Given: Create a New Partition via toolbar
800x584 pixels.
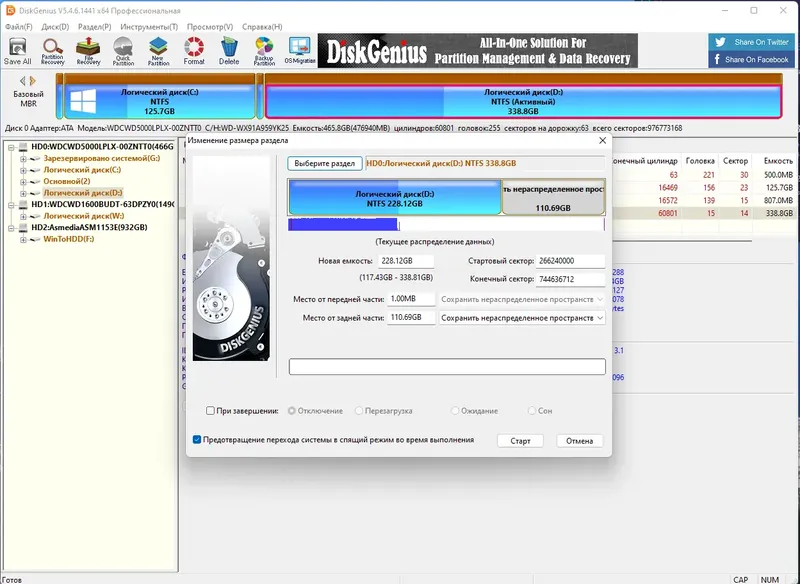Looking at the screenshot, I should (x=158, y=51).
